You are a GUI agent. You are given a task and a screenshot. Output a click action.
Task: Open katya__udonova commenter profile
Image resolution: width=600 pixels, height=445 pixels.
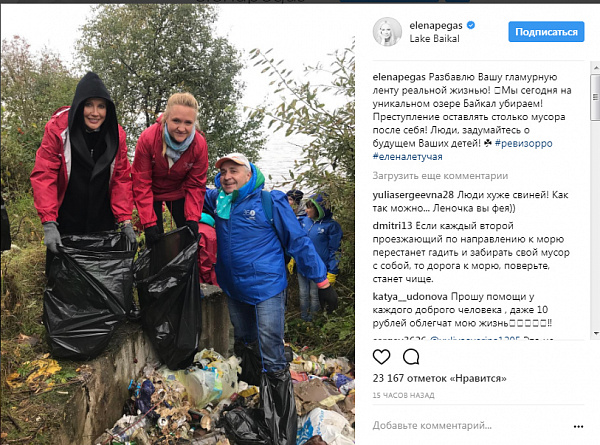pos(410,297)
